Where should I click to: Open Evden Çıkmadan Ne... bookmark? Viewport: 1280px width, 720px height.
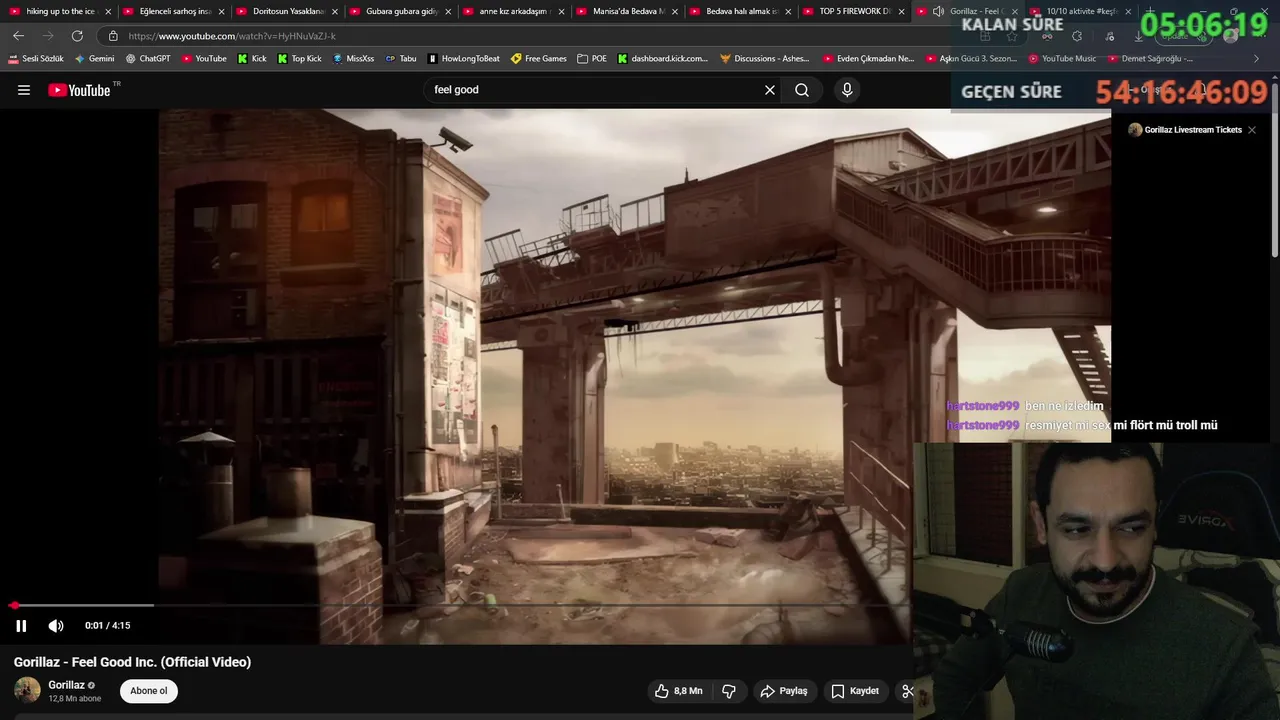(x=868, y=59)
